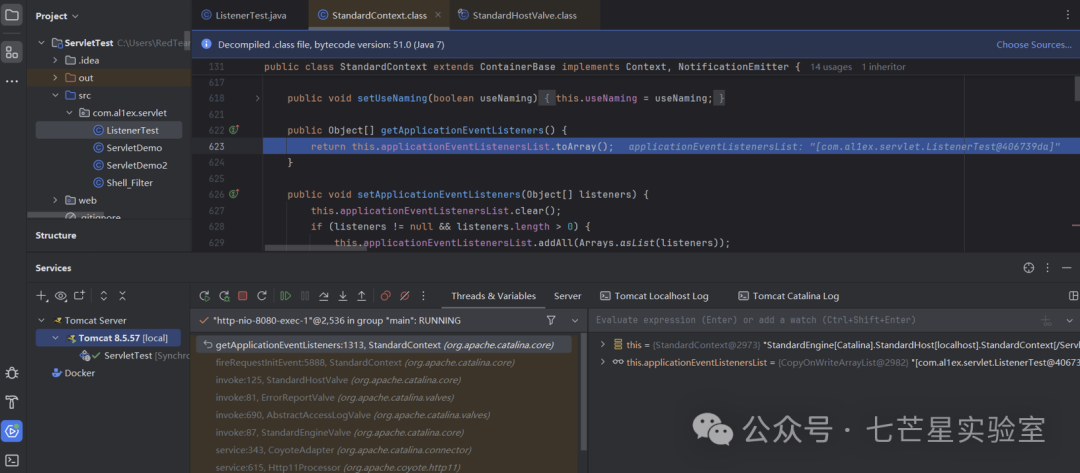Click the 1 inheritor hint
The width and height of the screenshot is (1080, 473).
click(884, 67)
